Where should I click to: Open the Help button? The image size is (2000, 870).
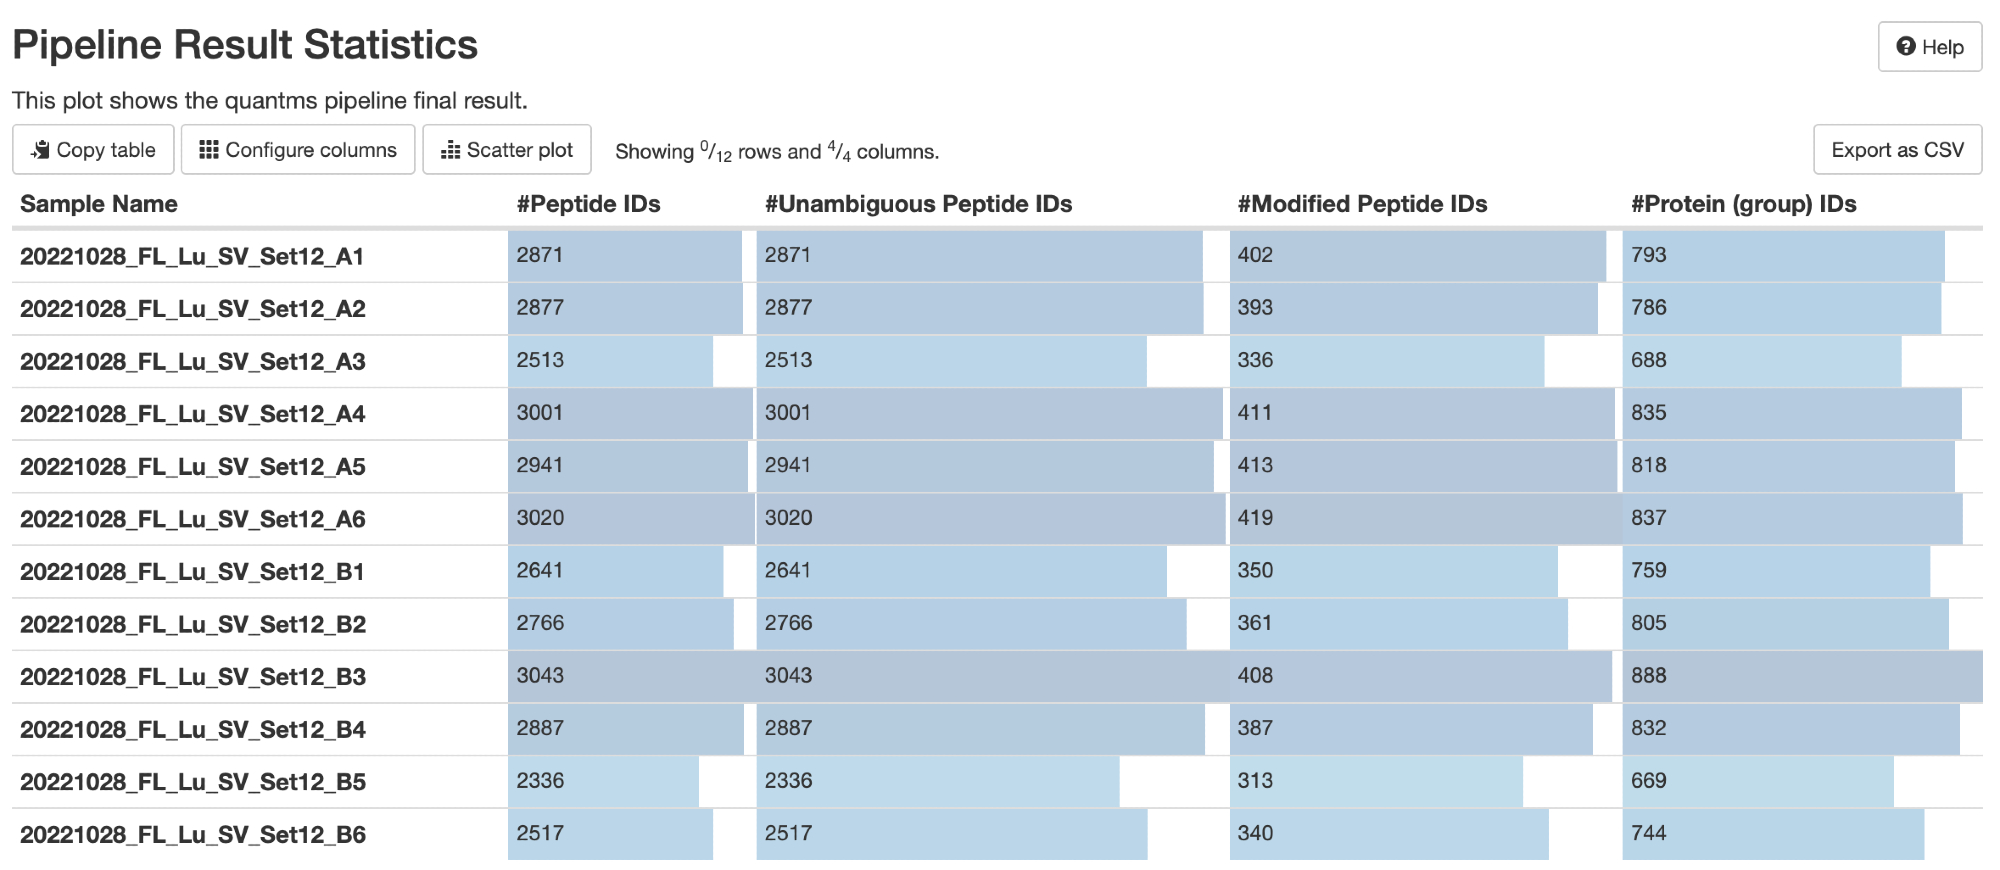tap(1929, 47)
